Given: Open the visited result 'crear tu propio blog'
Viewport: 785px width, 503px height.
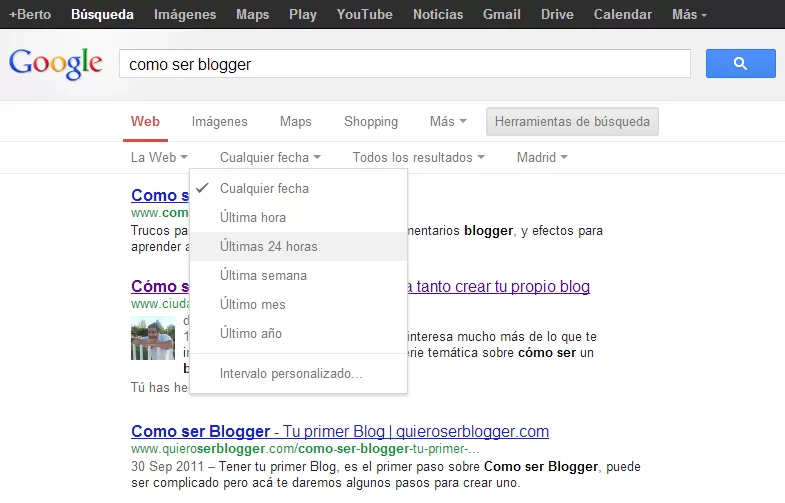Looking at the screenshot, I should pyautogui.click(x=499, y=286).
